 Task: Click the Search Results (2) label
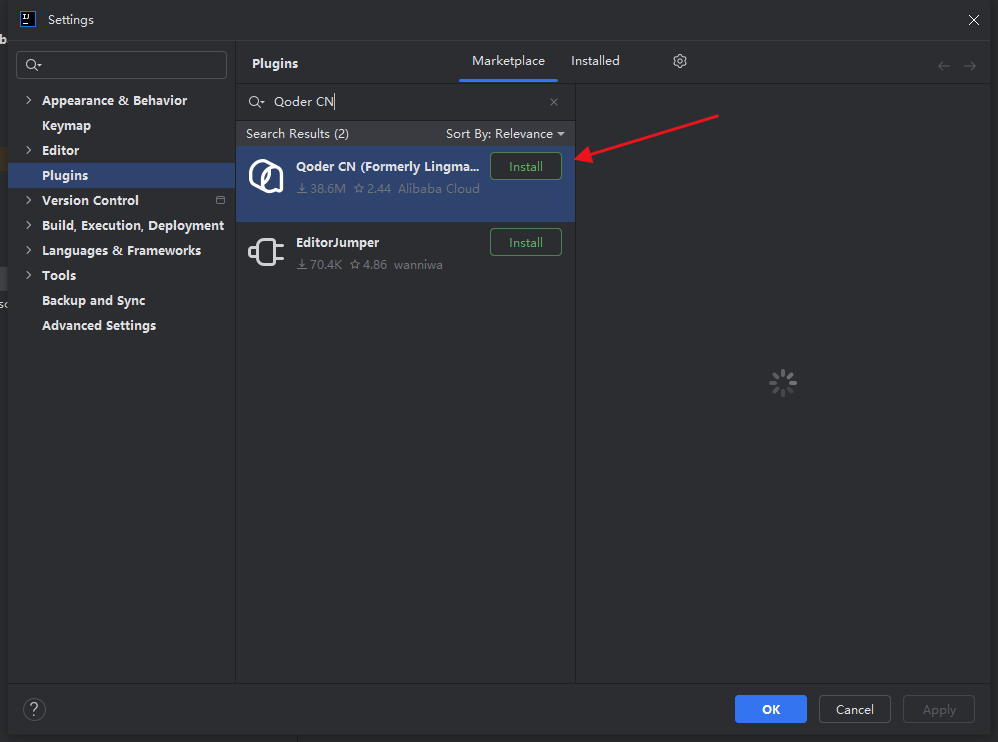click(x=297, y=134)
